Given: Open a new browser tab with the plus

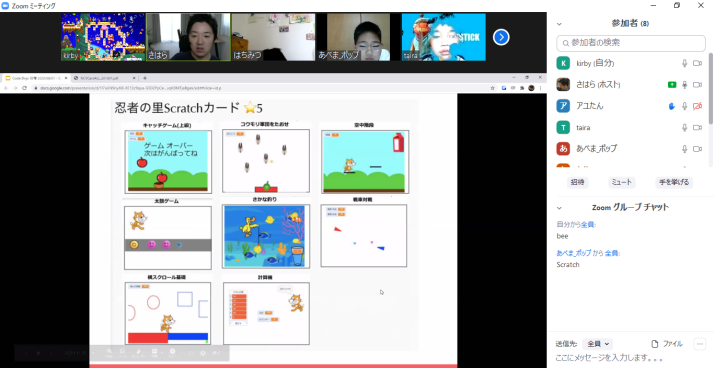Looking at the screenshot, I should [145, 78].
